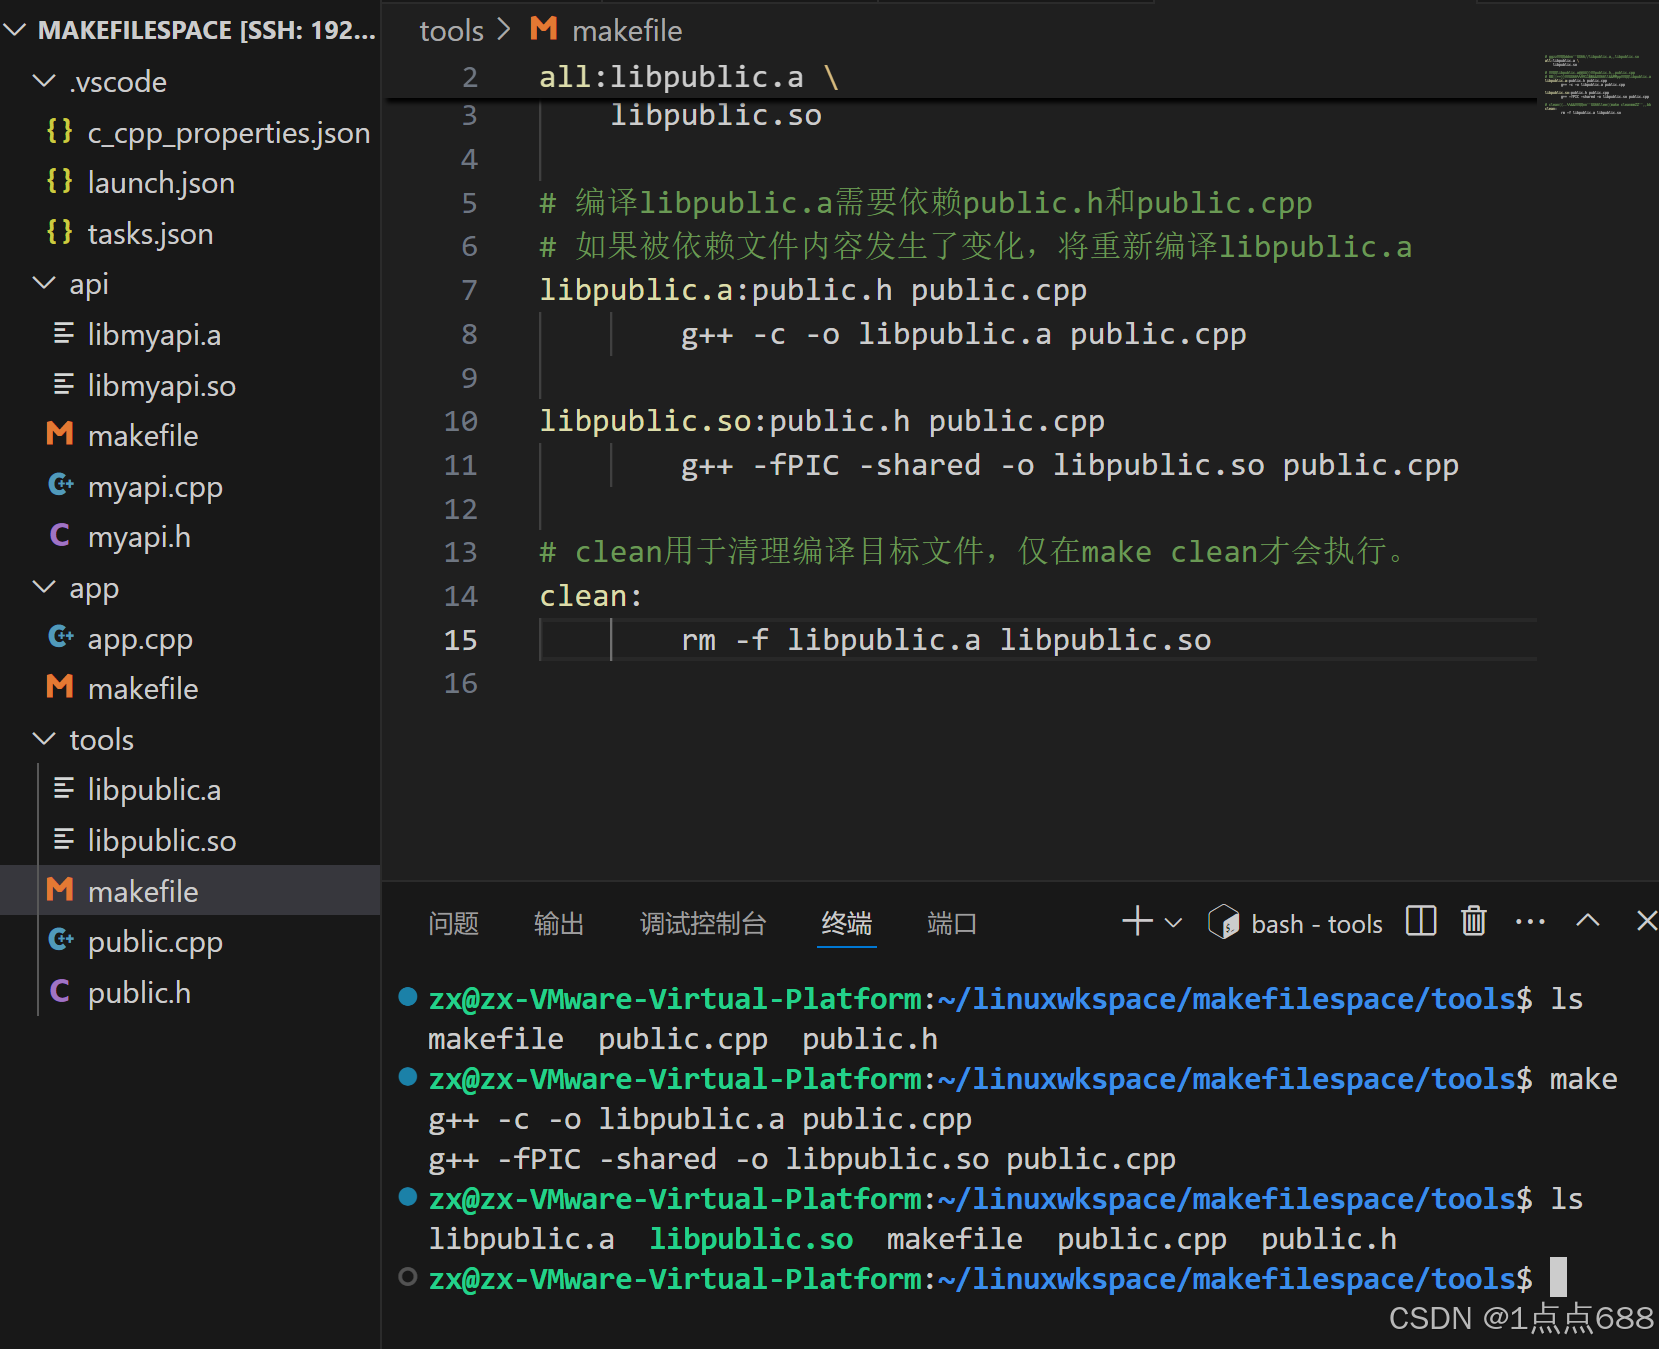
Task: Collapse the api folder in the explorer
Action: pos(43,283)
